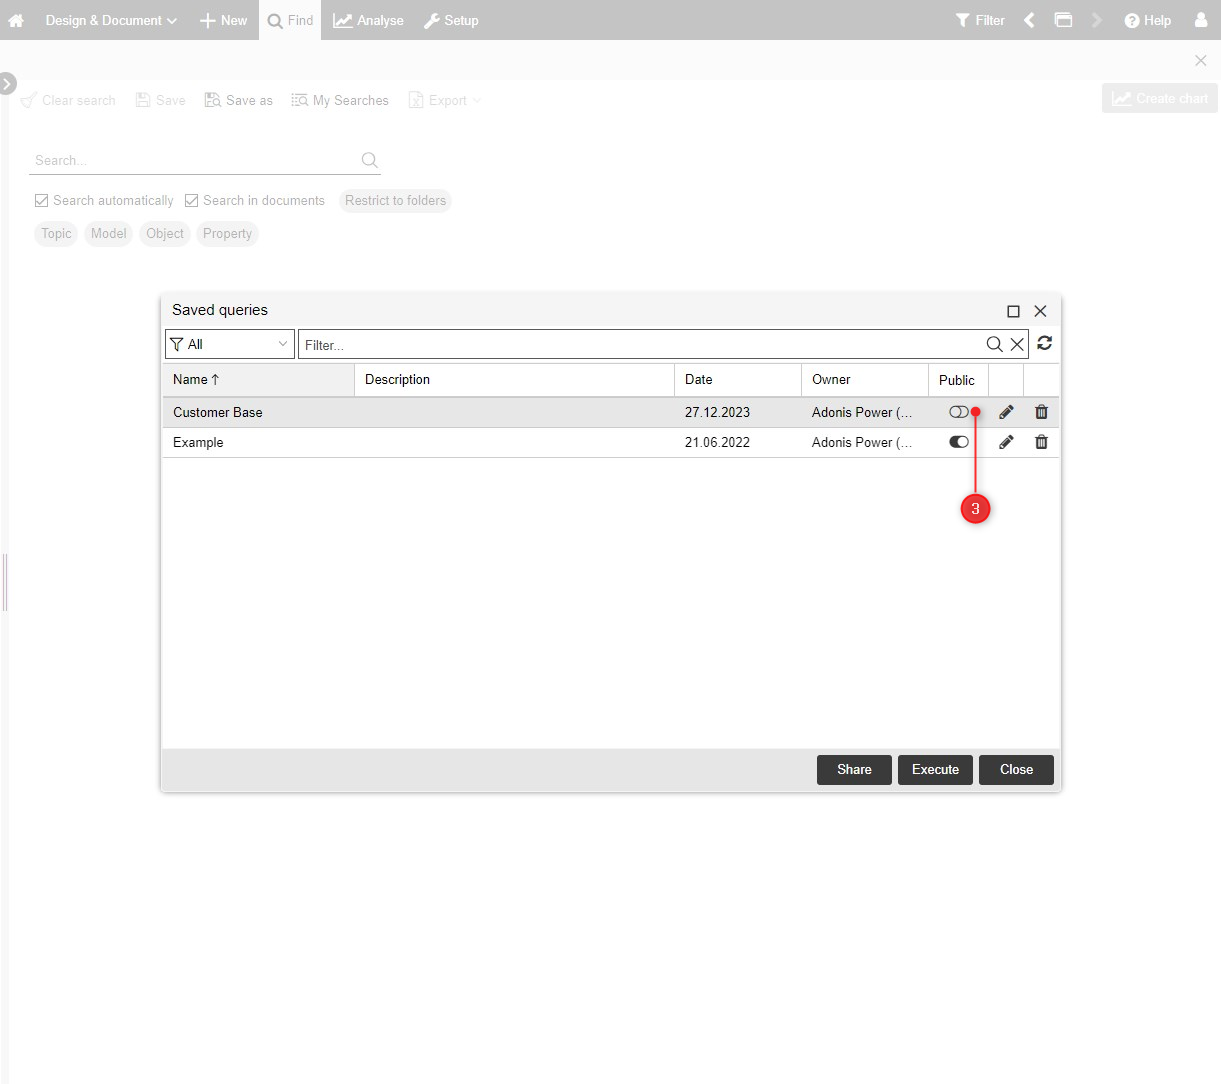Click Clear search
Image resolution: width=1221 pixels, height=1084 pixels.
point(68,100)
